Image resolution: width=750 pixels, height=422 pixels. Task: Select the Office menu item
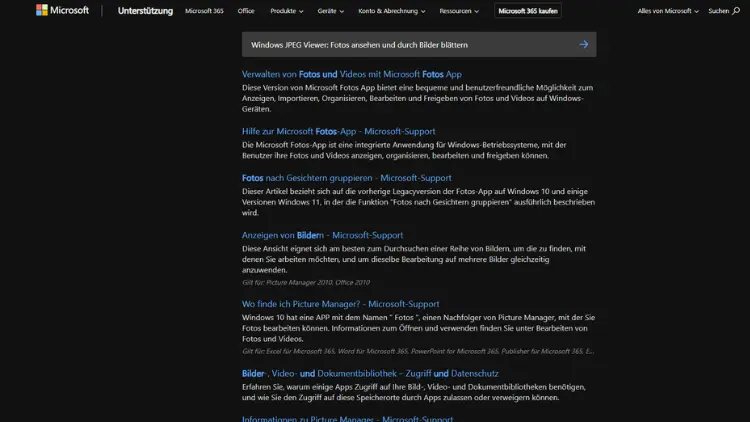coord(246,11)
